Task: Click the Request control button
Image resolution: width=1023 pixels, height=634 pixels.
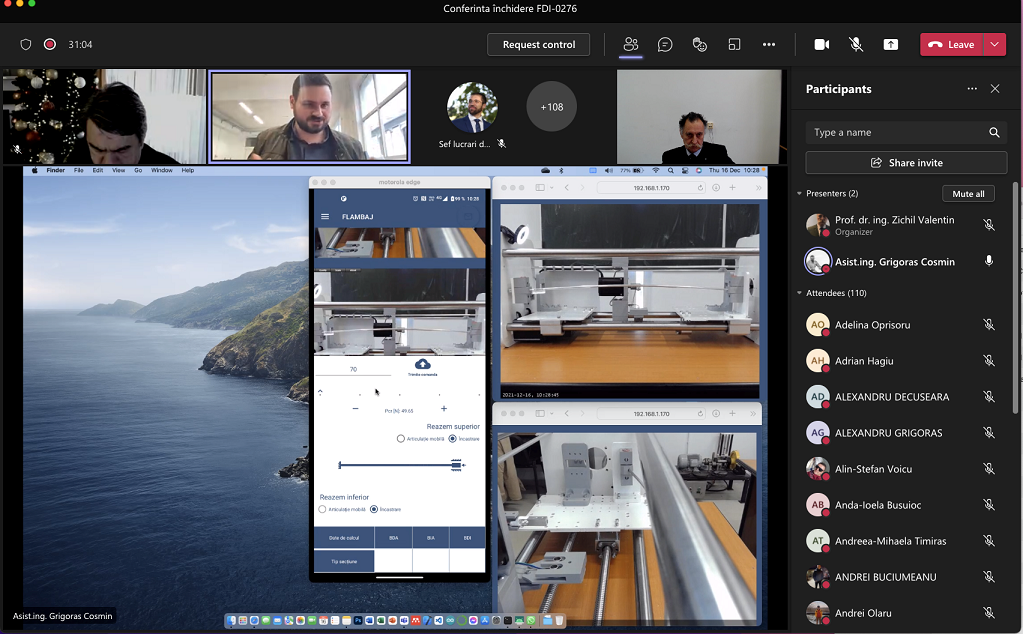Action: [538, 44]
